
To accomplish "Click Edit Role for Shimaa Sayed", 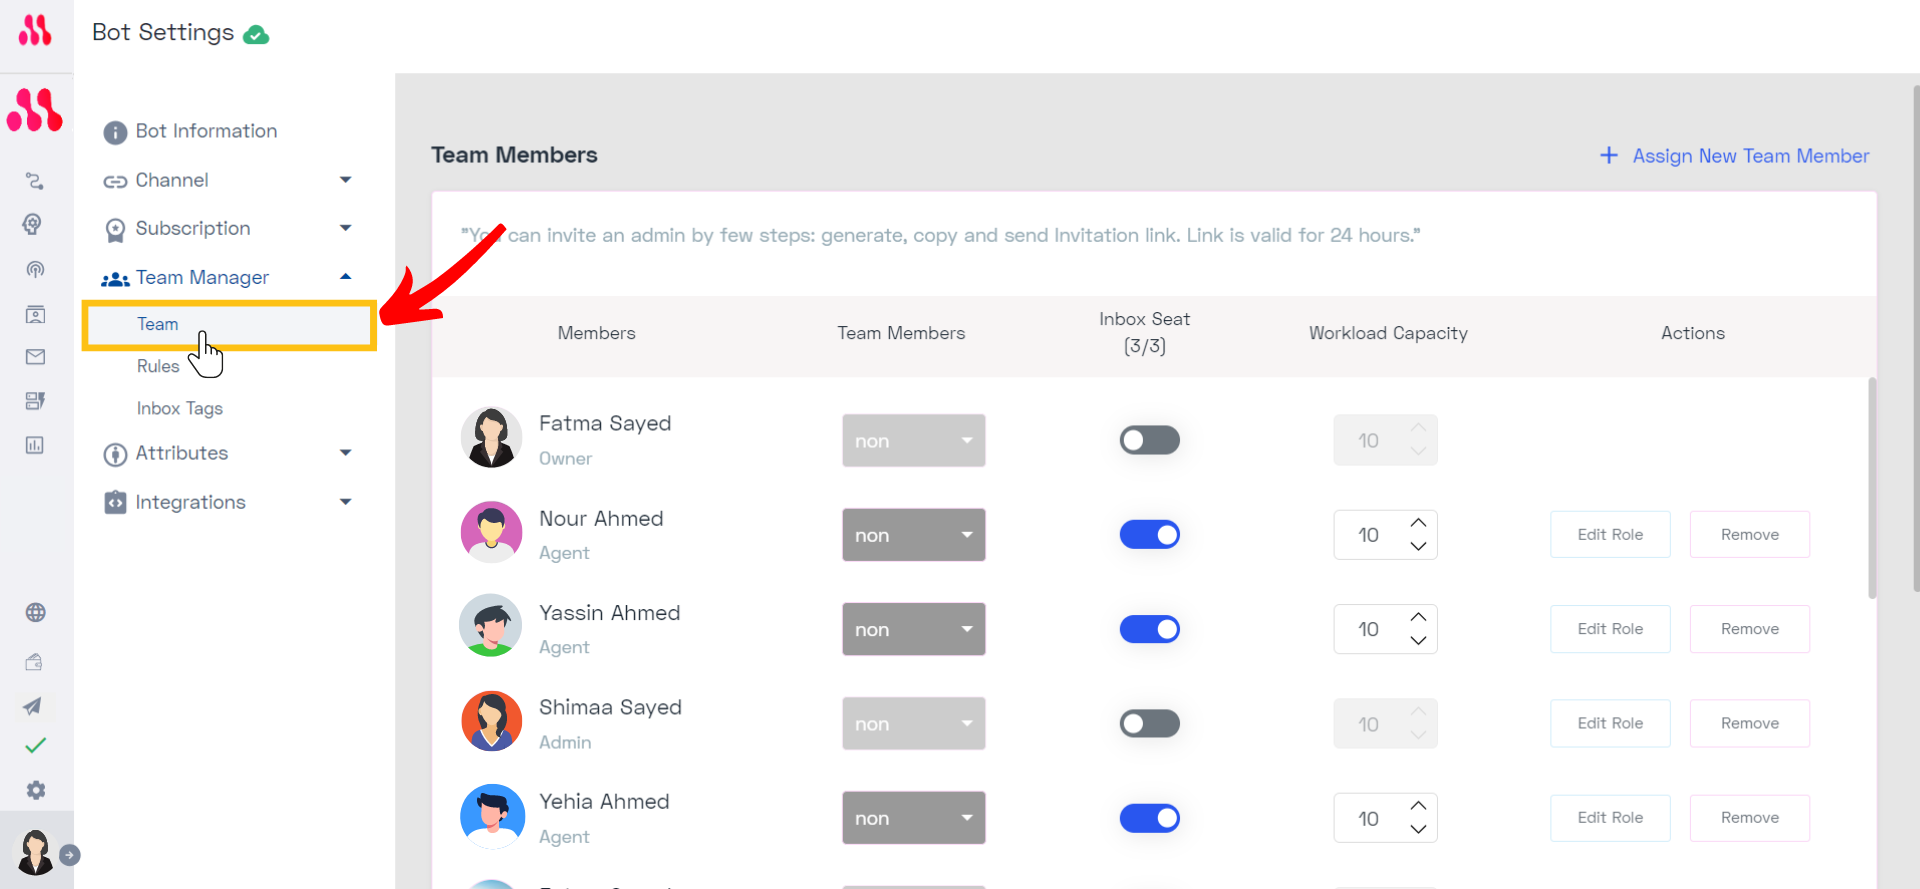I will (x=1610, y=723).
